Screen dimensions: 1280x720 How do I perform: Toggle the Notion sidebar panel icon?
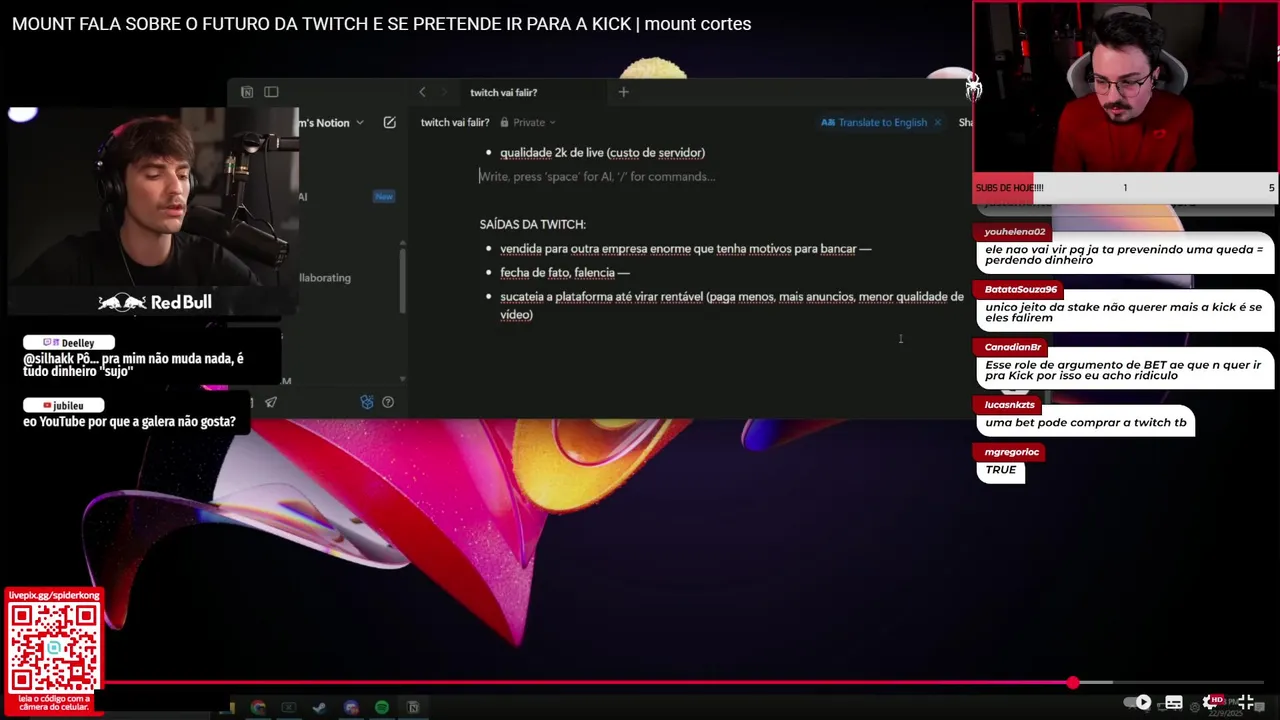[271, 92]
